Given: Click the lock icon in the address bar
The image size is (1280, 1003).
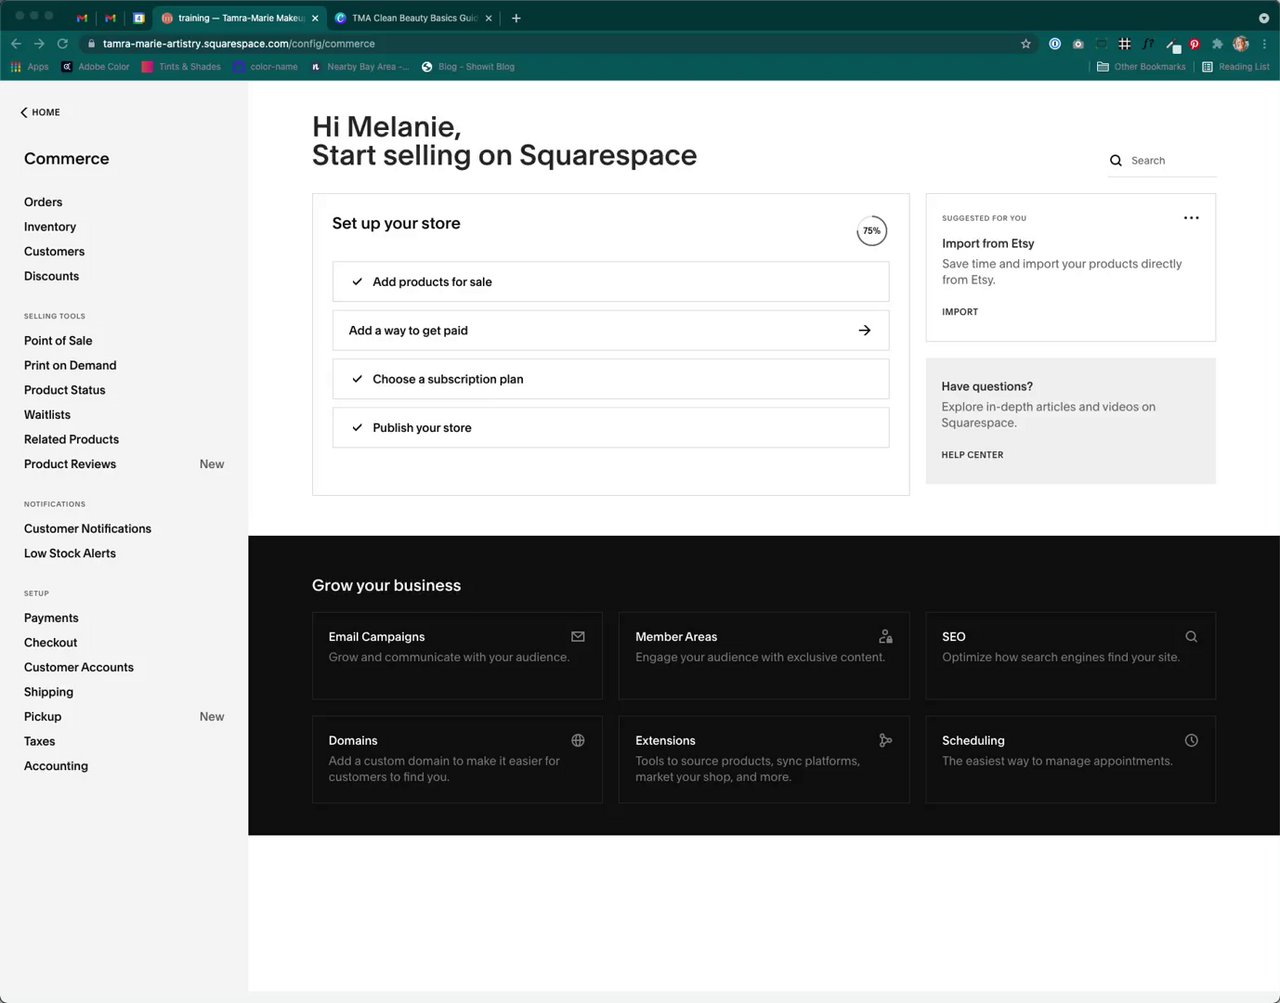Looking at the screenshot, I should [x=91, y=44].
